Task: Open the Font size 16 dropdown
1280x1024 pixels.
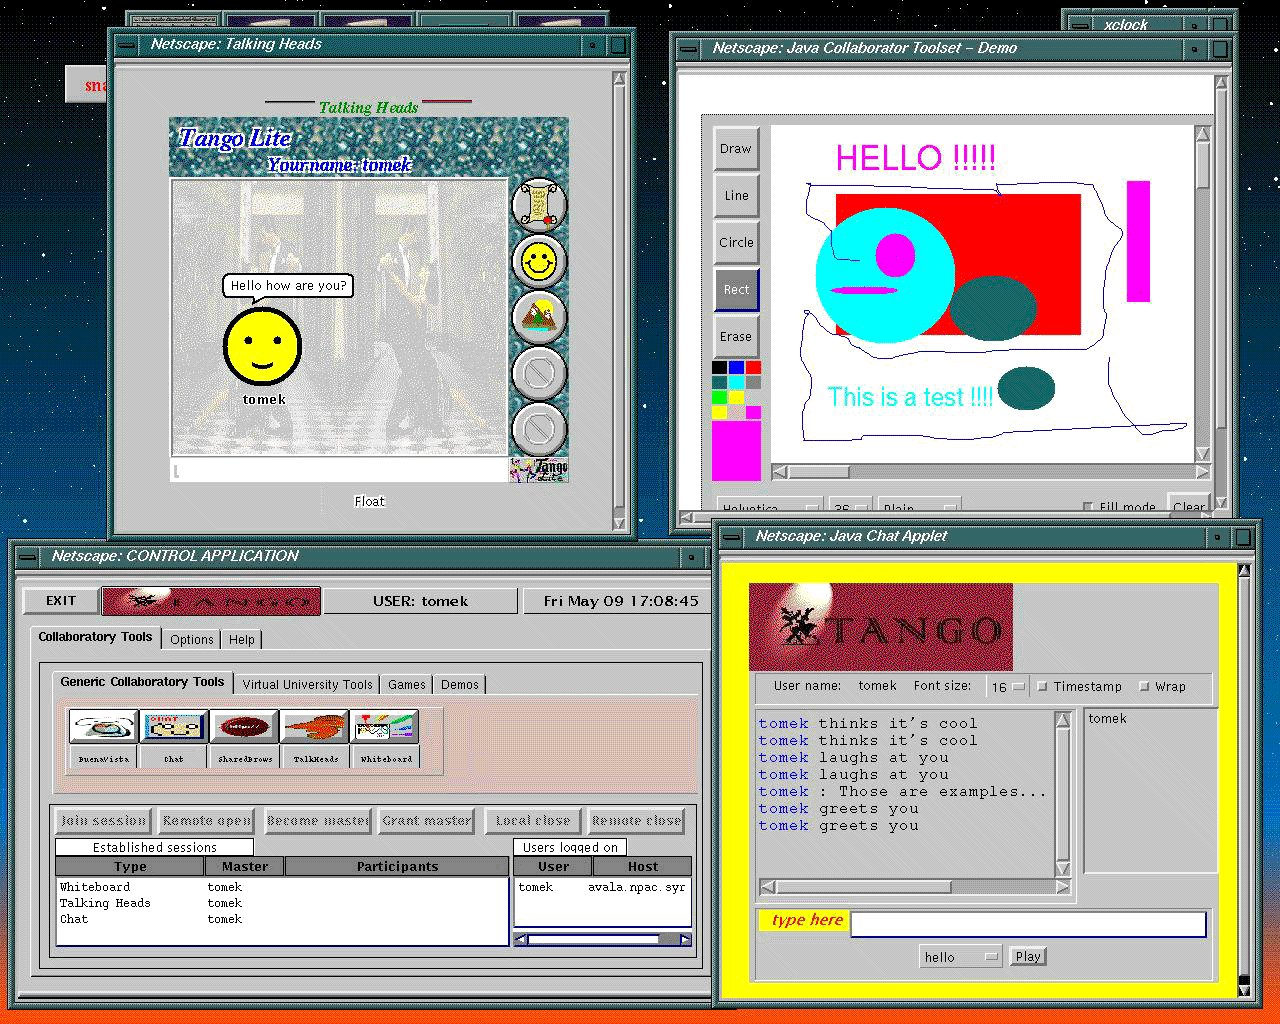Action: click(1007, 687)
